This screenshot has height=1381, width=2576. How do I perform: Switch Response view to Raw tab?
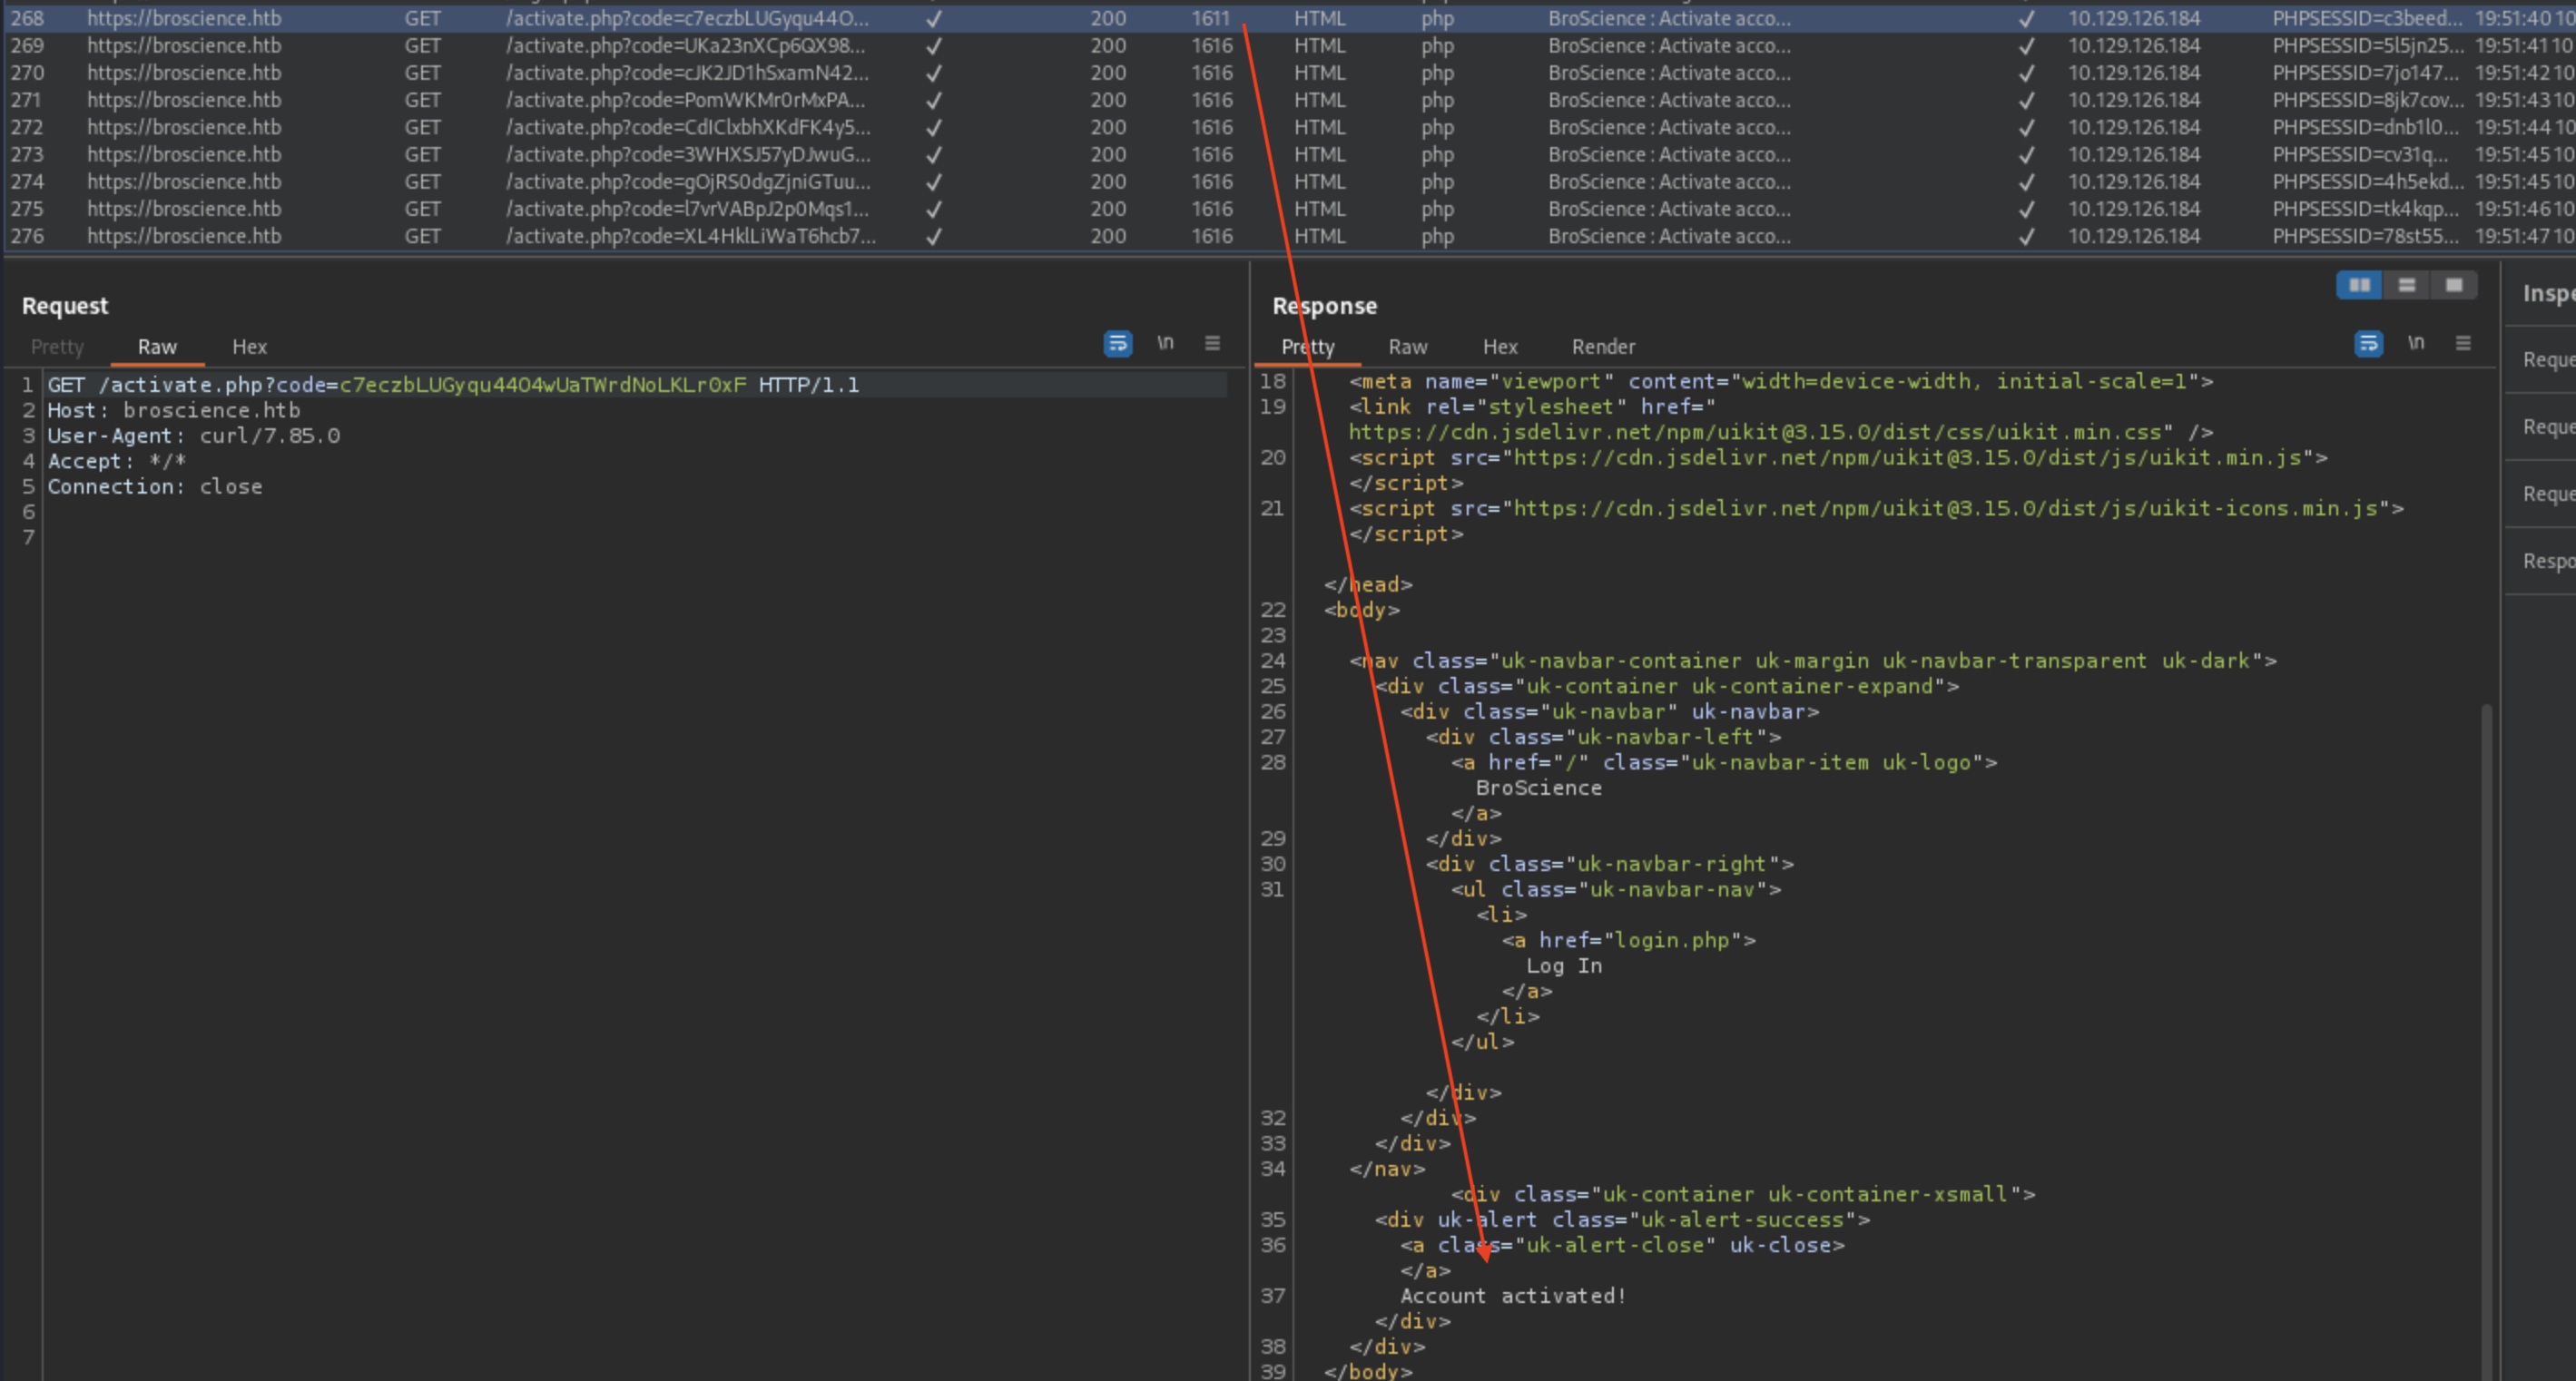pyautogui.click(x=1407, y=347)
